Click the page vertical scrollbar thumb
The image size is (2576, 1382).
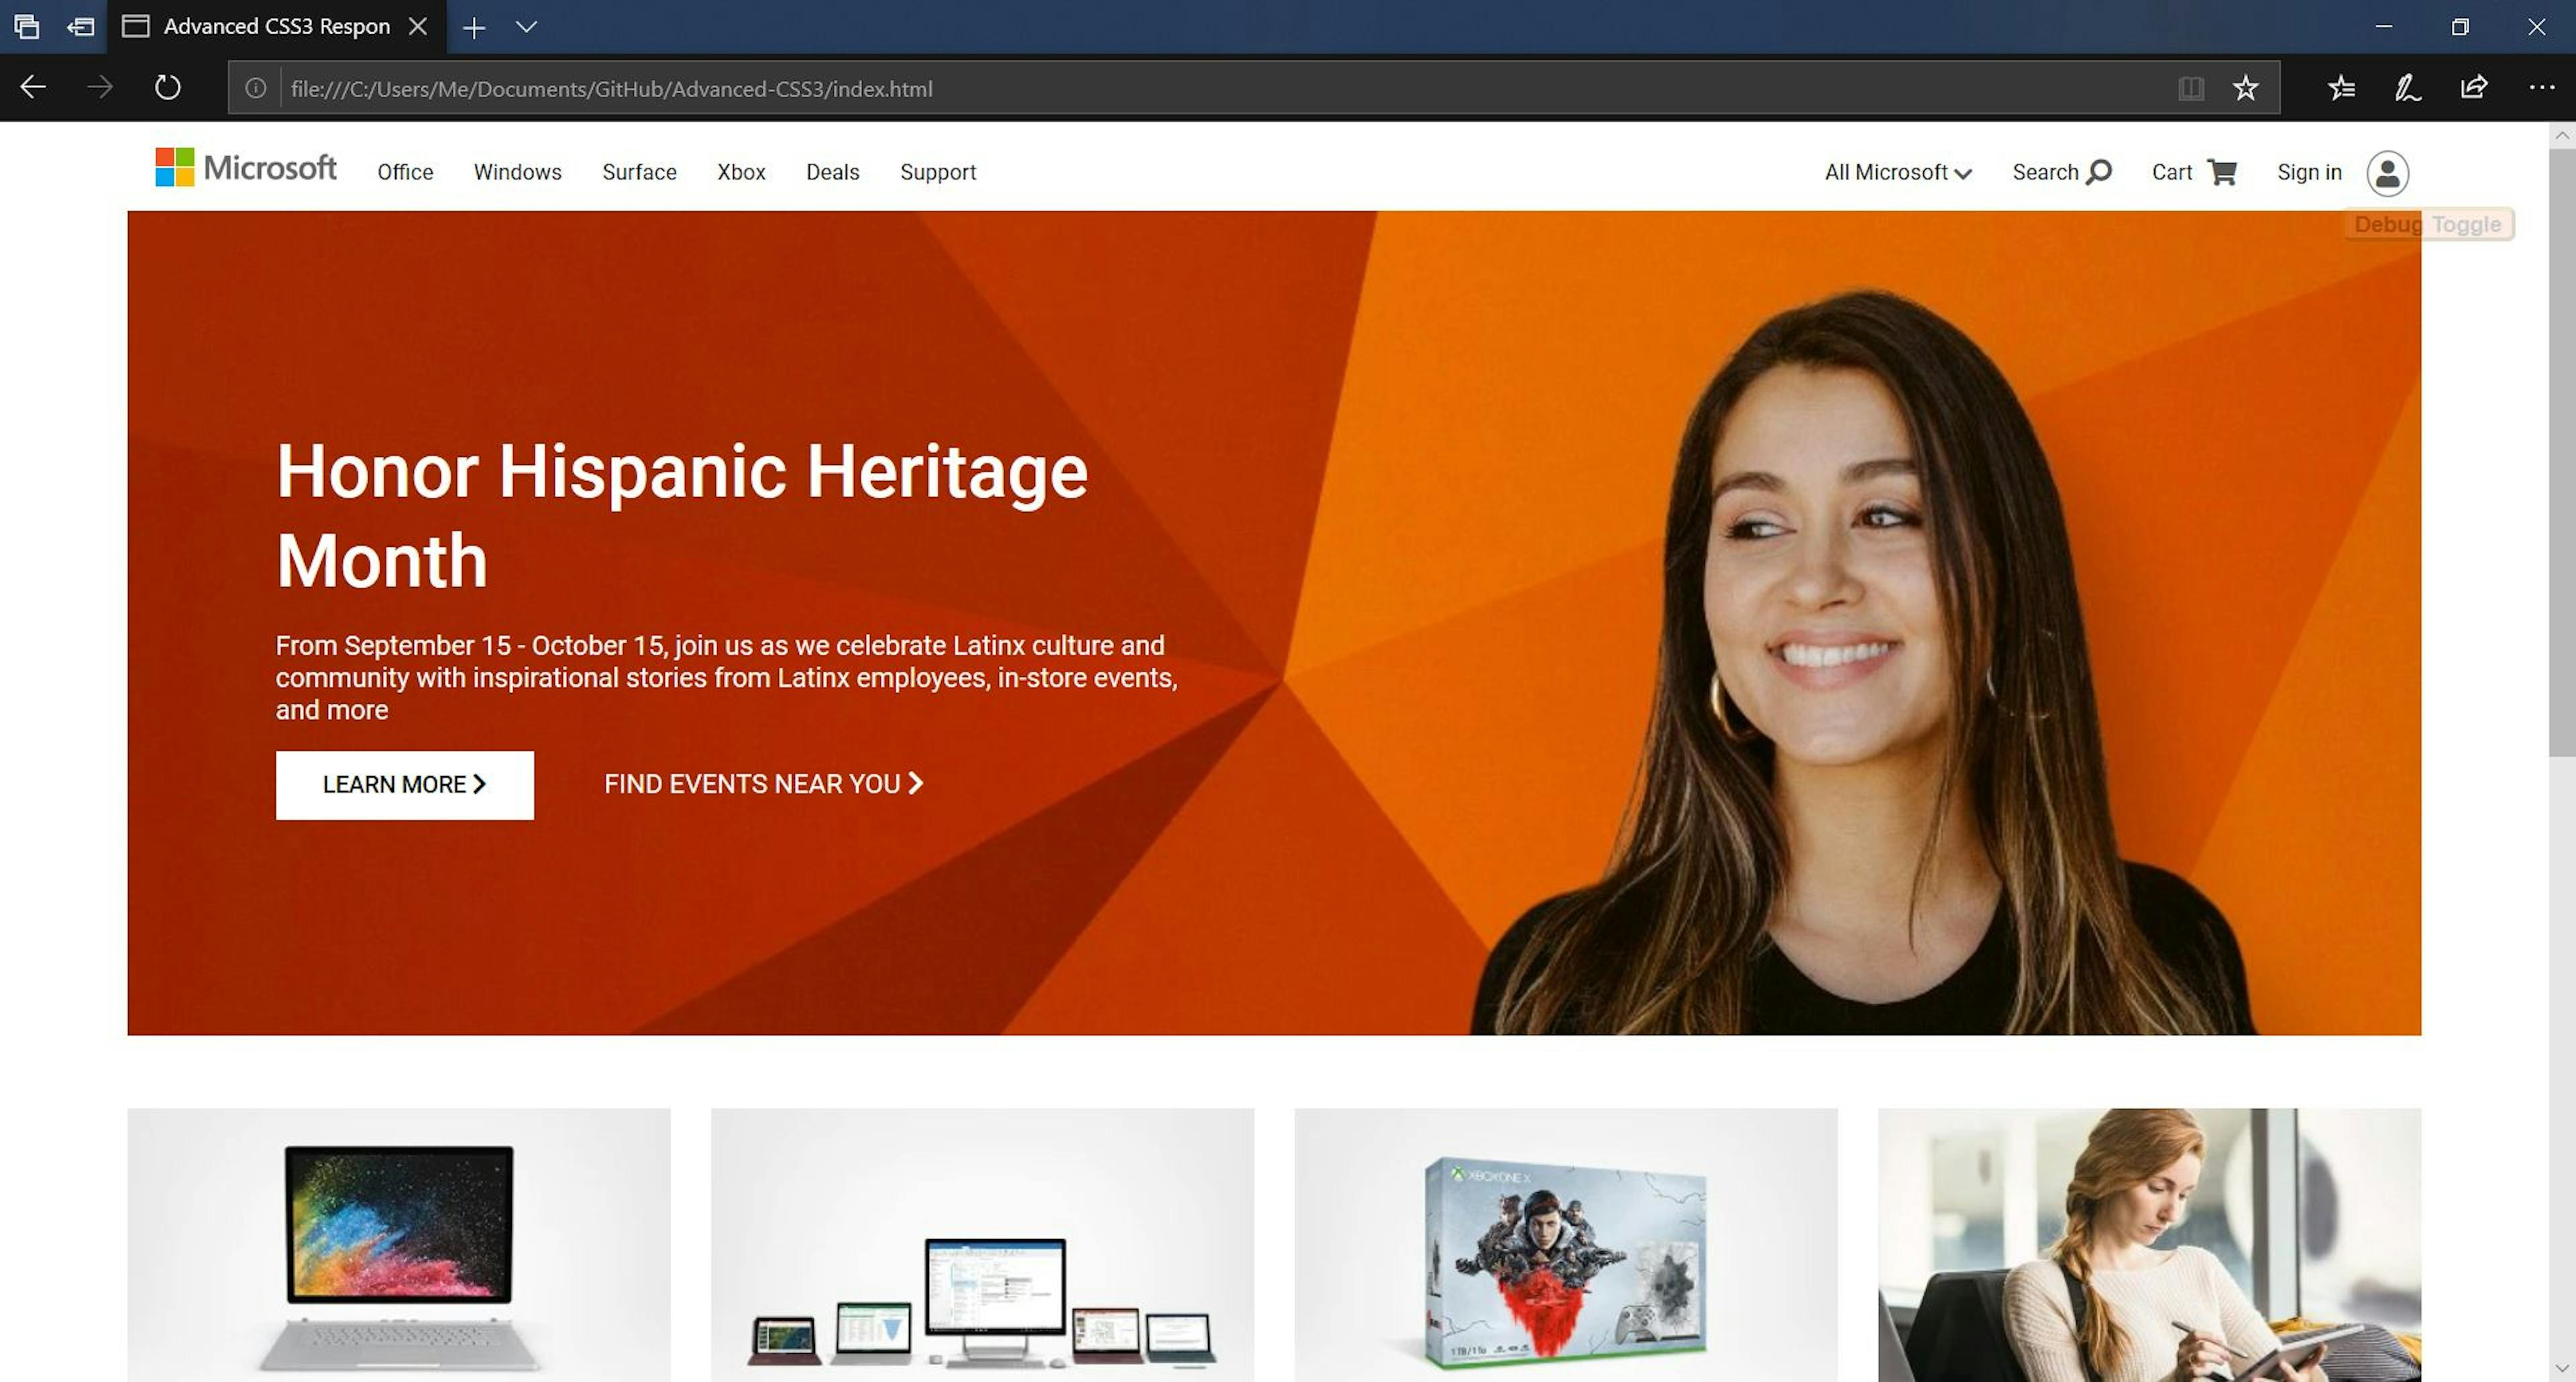click(2562, 452)
